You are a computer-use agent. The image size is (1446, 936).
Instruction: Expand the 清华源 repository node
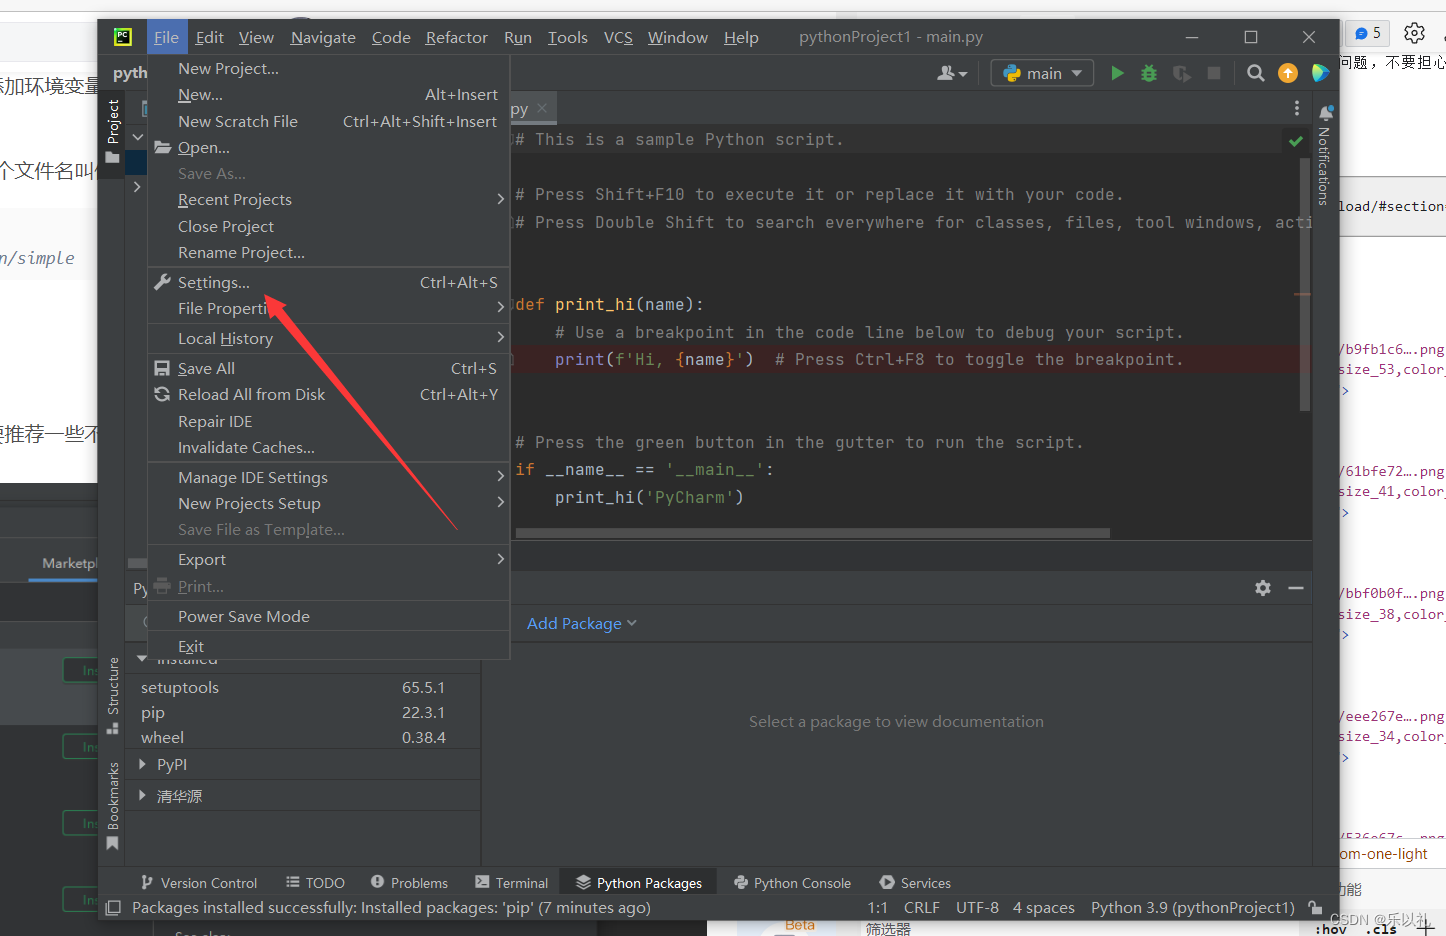142,796
